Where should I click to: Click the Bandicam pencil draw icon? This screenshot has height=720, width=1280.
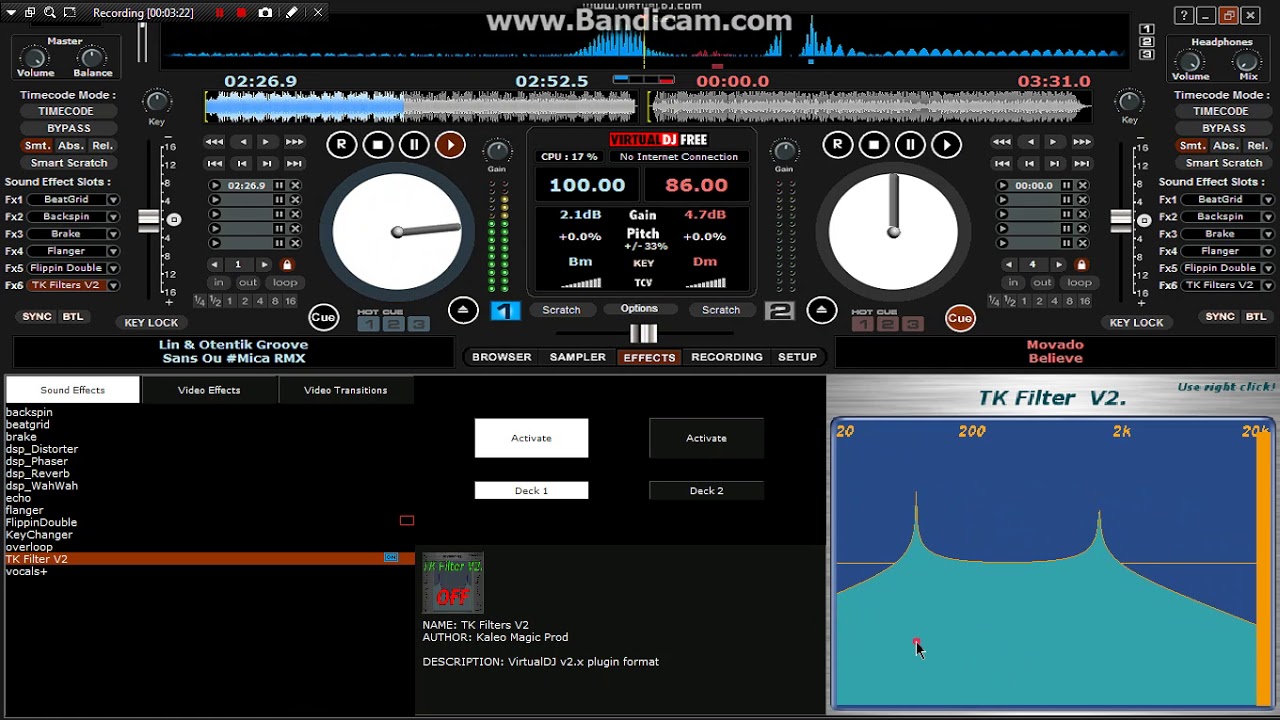(x=291, y=13)
